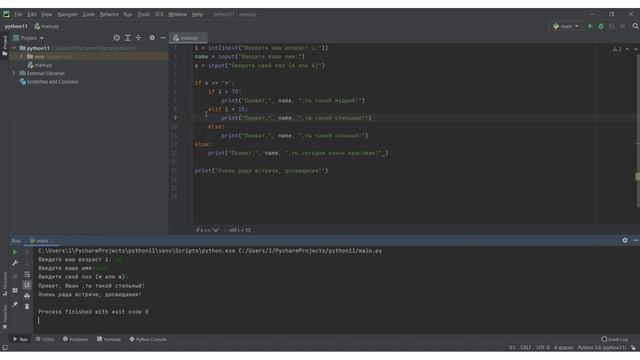Locate opened file in Project tree icon

117,38
